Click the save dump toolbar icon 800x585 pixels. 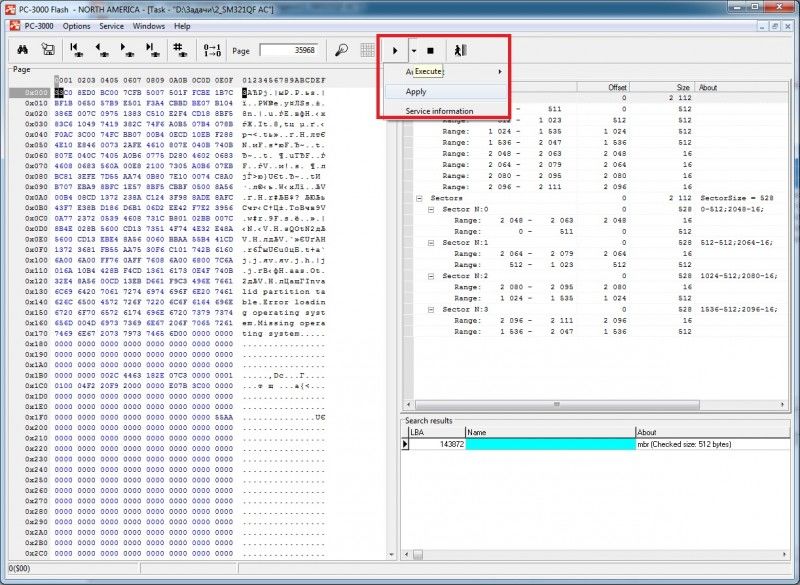[x=48, y=49]
